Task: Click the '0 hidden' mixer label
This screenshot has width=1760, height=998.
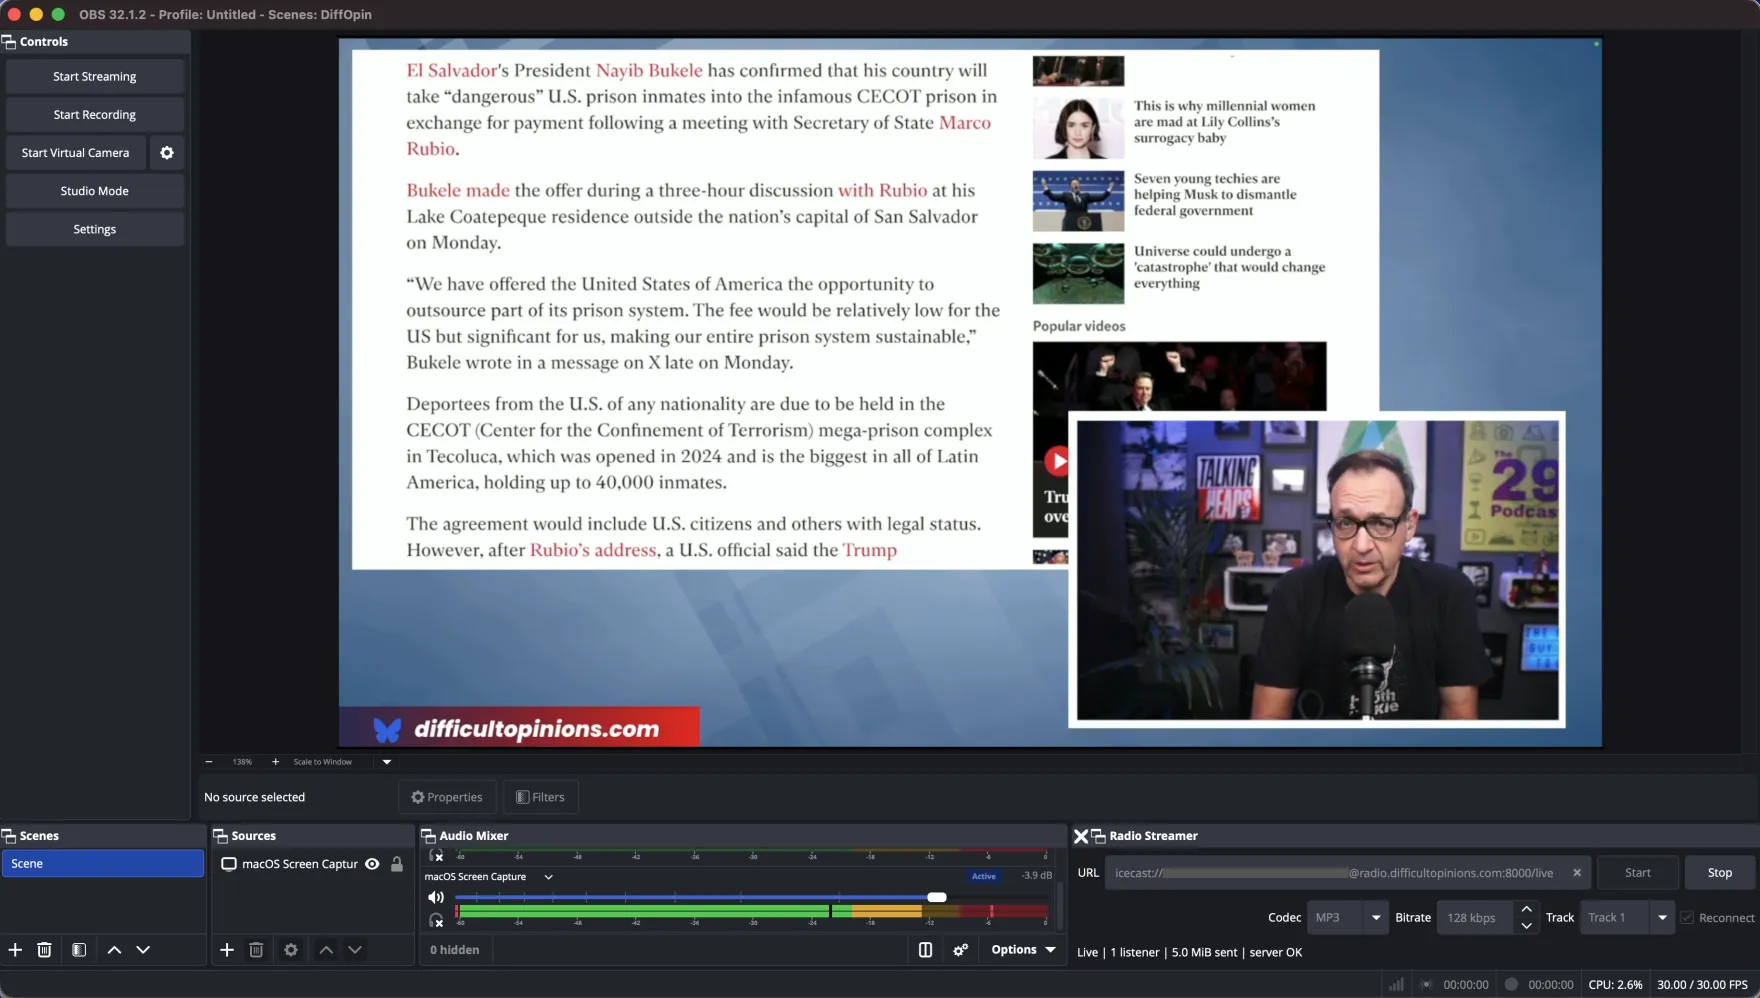Action: [455, 950]
